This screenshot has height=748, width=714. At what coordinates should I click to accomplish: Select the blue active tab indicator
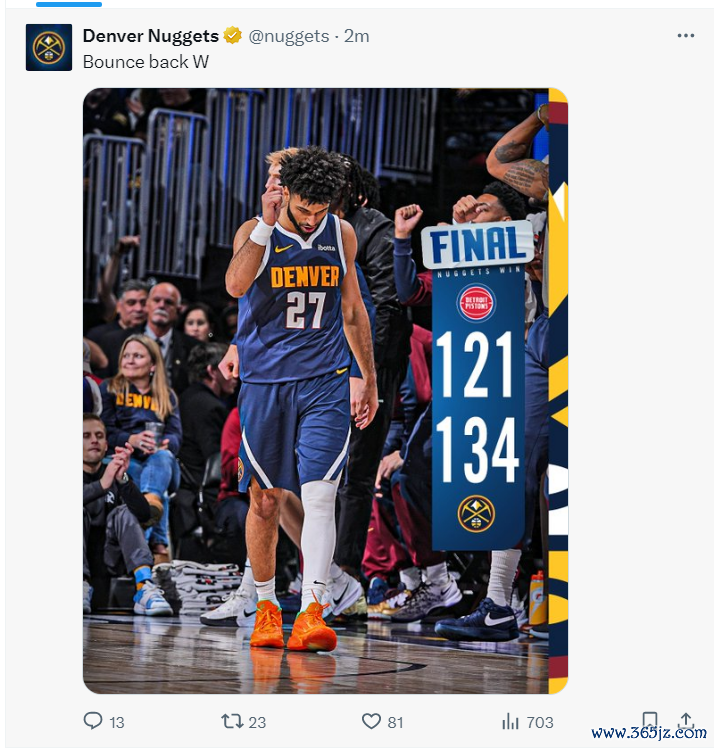(69, 4)
